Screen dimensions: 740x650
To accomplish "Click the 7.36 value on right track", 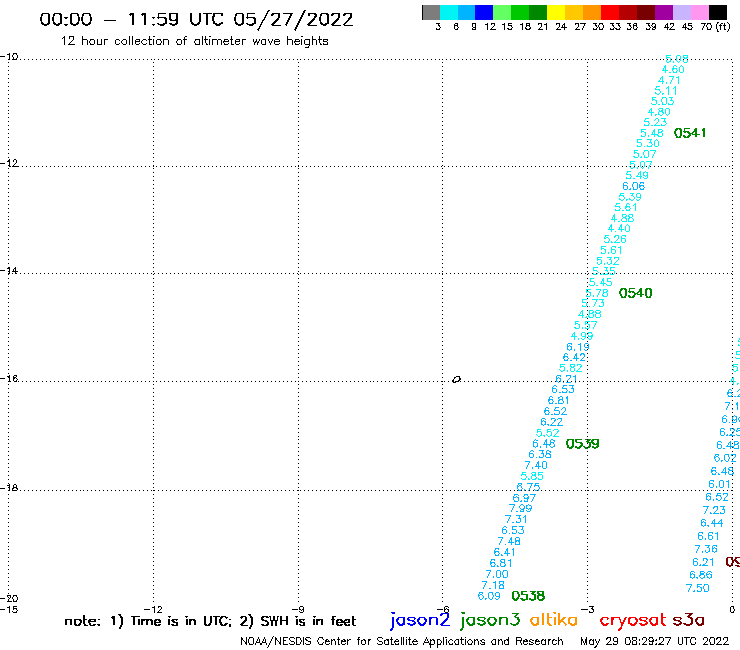I will click(706, 549).
